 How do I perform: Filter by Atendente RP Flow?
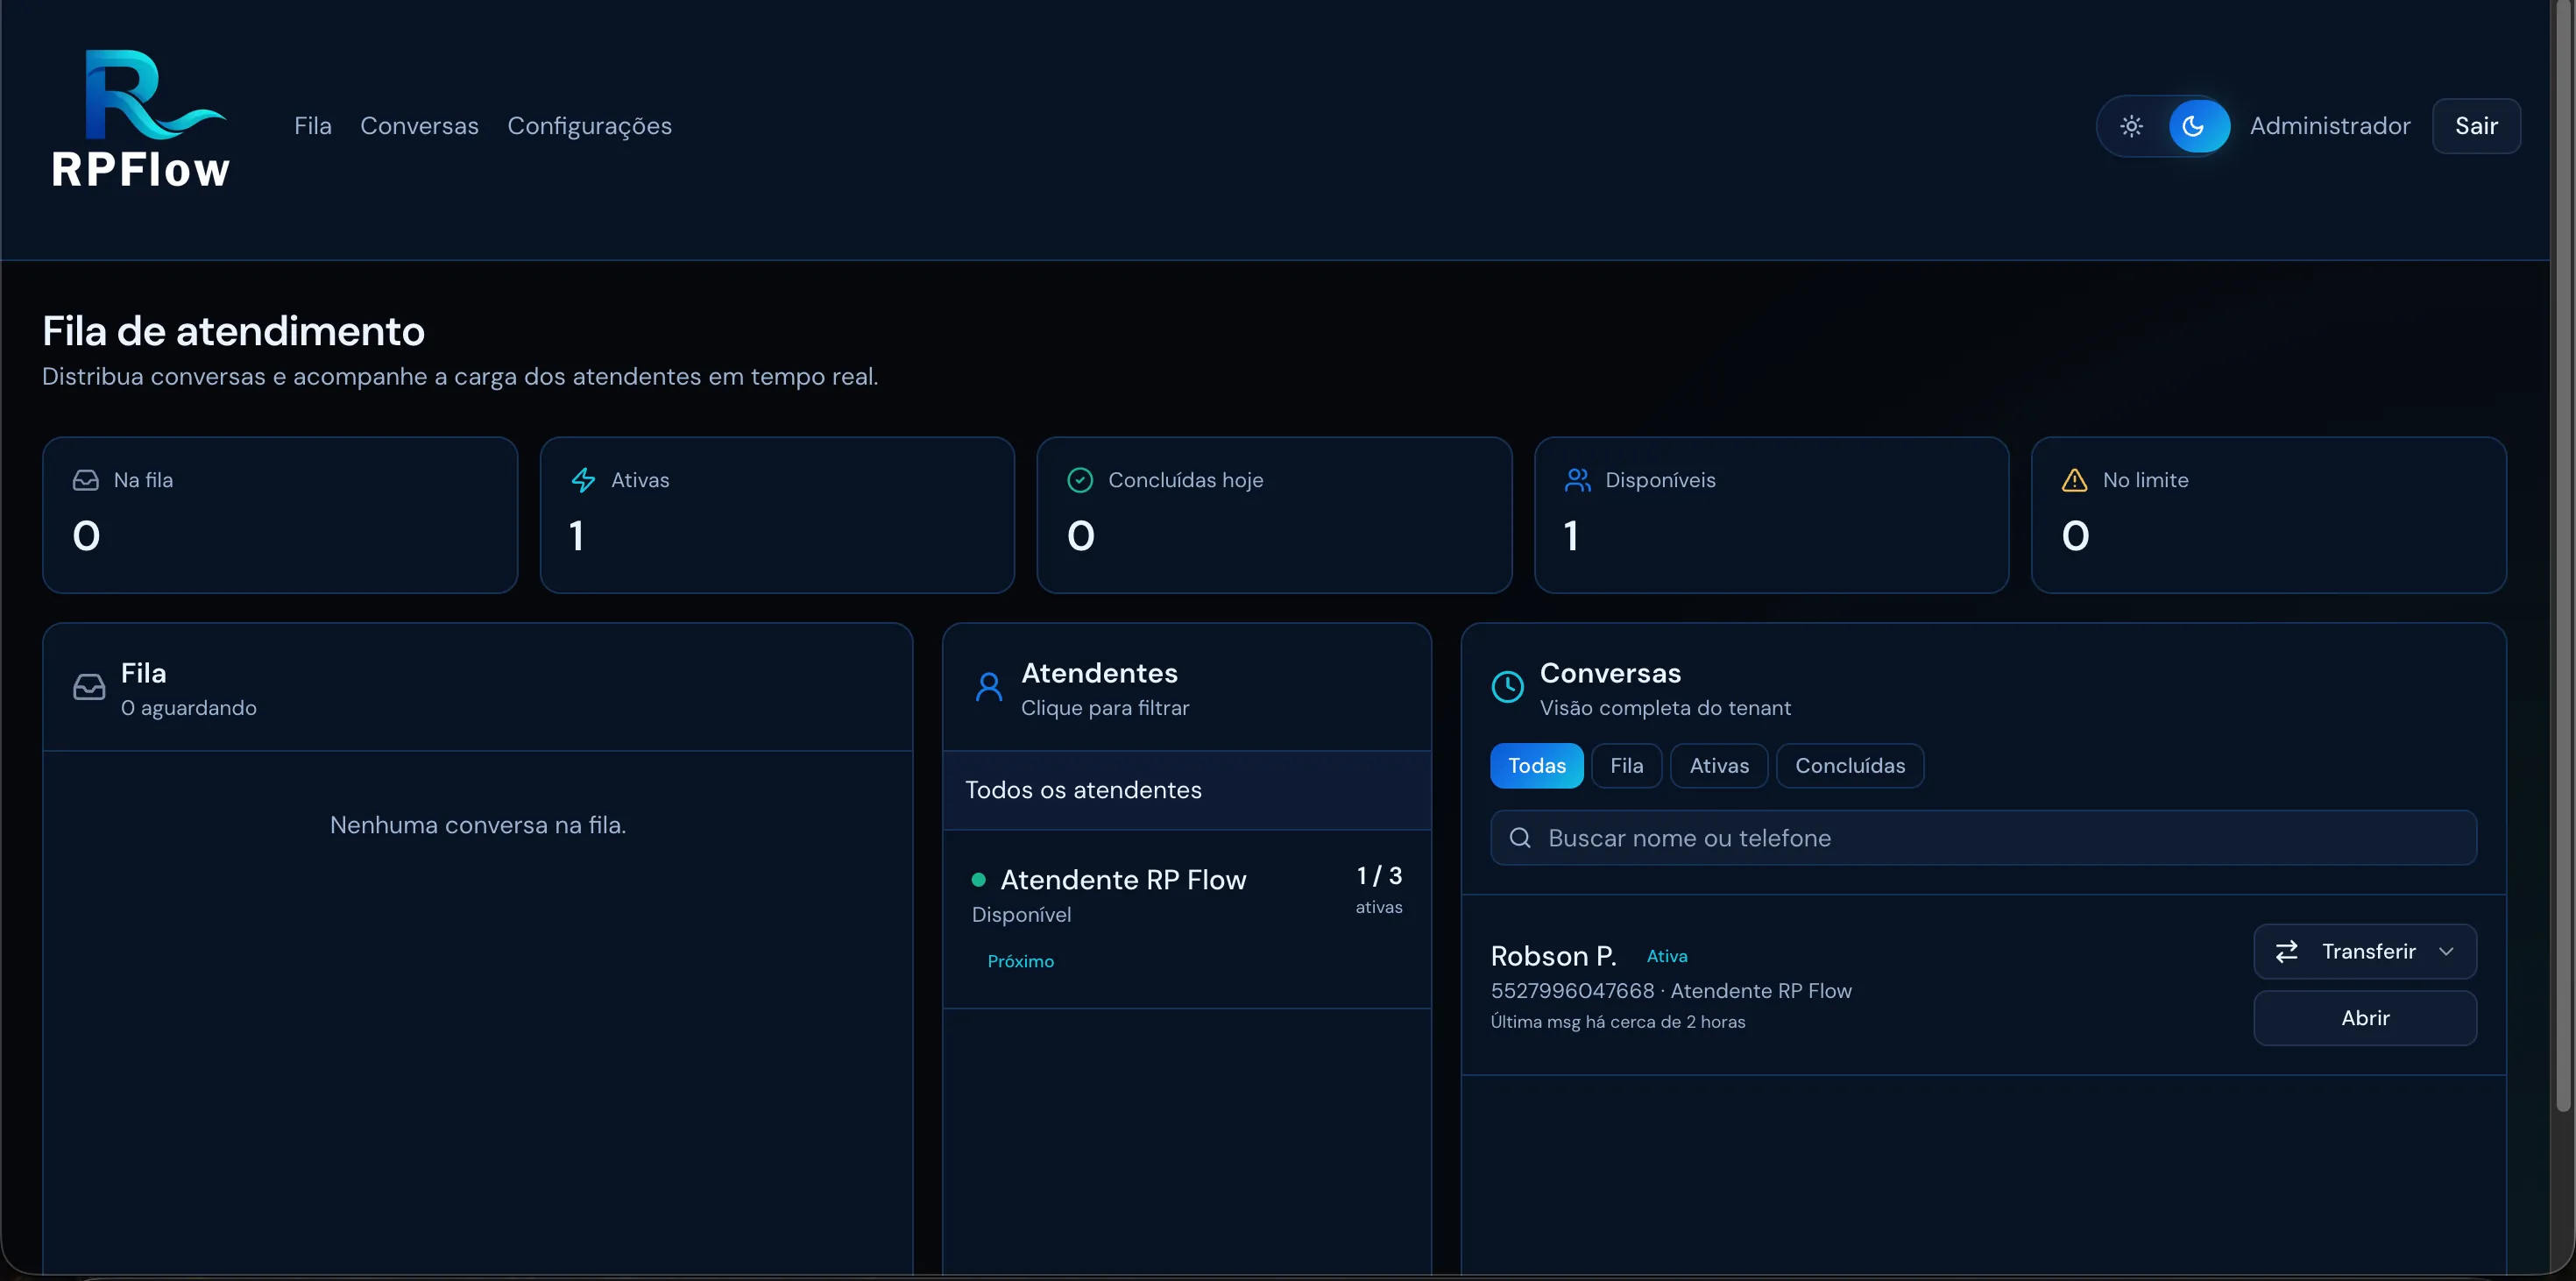1186,919
